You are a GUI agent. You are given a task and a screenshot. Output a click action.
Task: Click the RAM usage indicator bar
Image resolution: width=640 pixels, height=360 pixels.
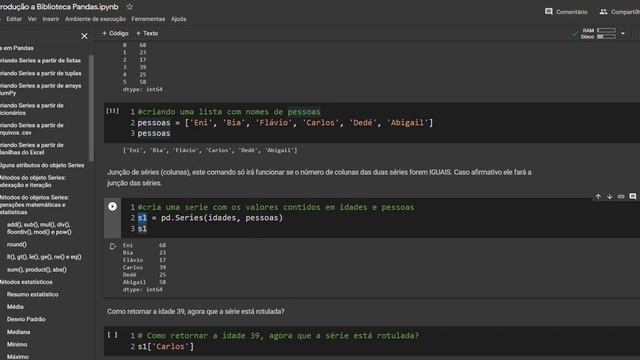point(606,30)
